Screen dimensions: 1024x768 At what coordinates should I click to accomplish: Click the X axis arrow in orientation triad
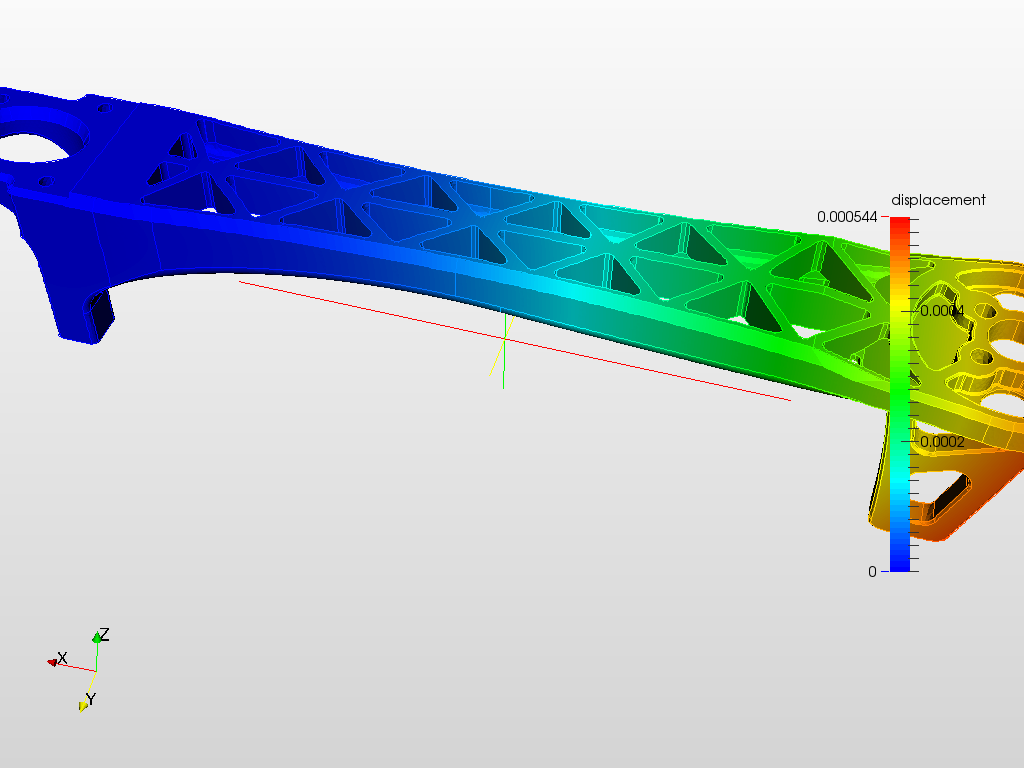[52, 662]
